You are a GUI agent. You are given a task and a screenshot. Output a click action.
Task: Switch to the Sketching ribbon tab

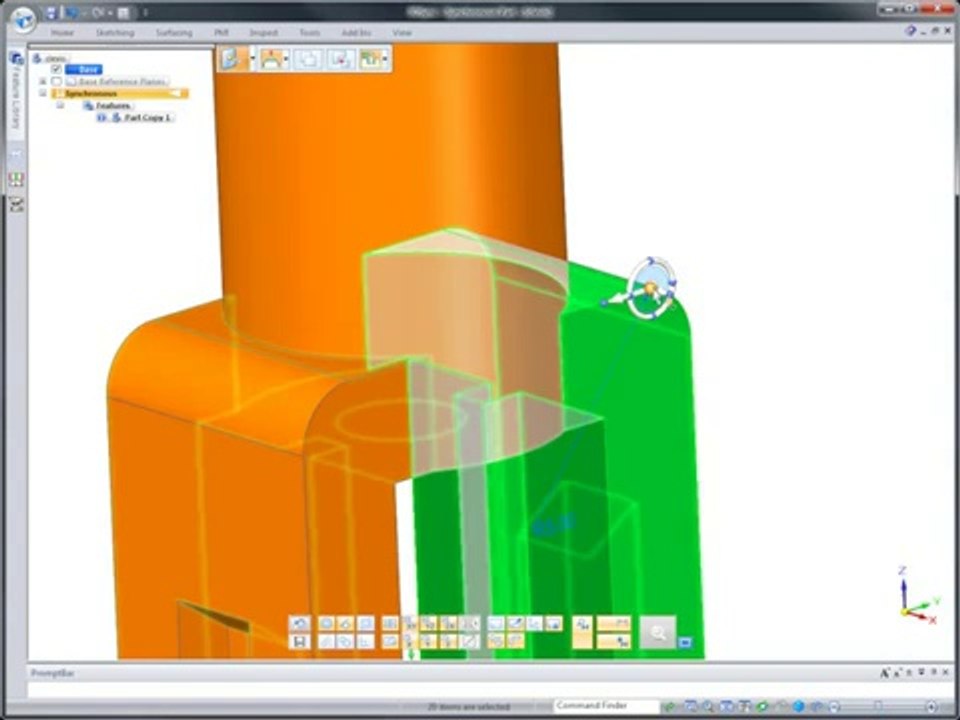[115, 32]
